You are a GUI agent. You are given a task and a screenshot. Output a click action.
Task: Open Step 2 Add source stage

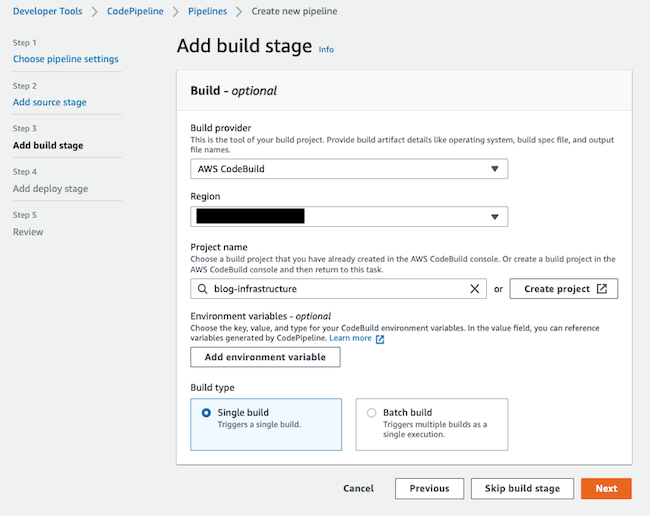[50, 102]
